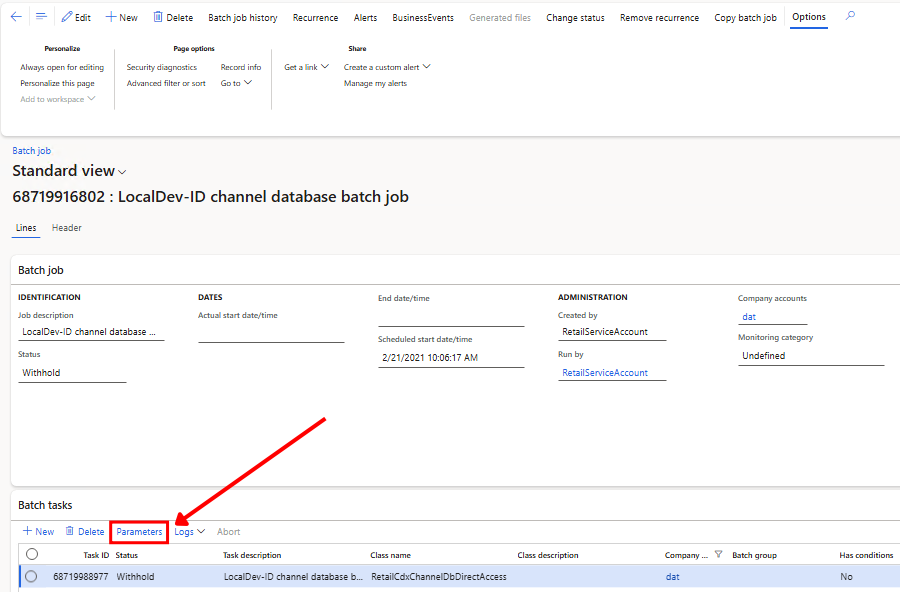Expand Create a custom alert dropdown
900x592 pixels.
(x=387, y=67)
